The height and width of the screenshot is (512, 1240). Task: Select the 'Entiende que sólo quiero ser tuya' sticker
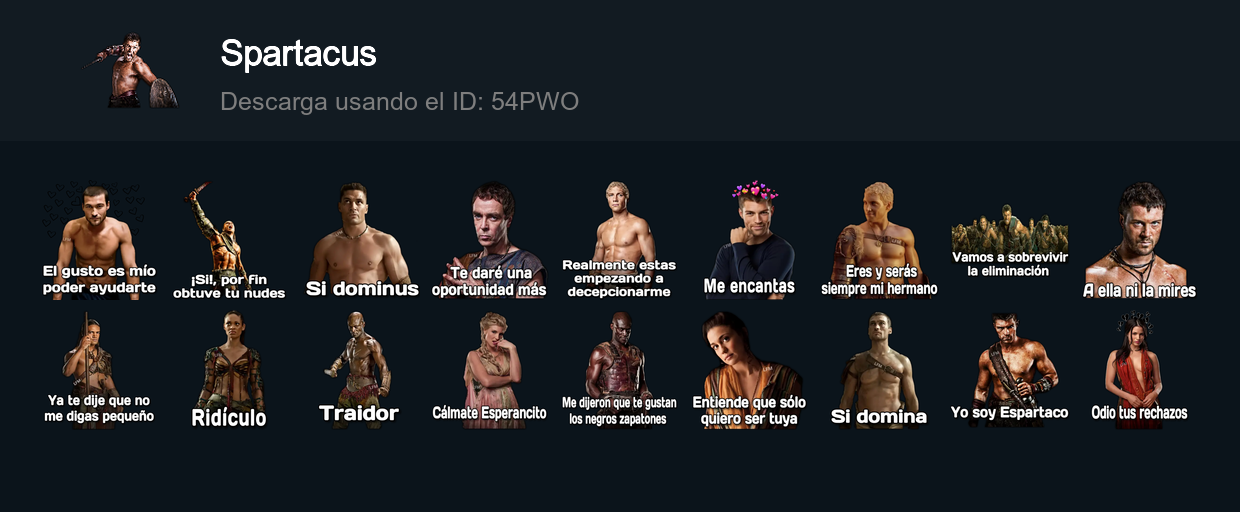(x=749, y=371)
